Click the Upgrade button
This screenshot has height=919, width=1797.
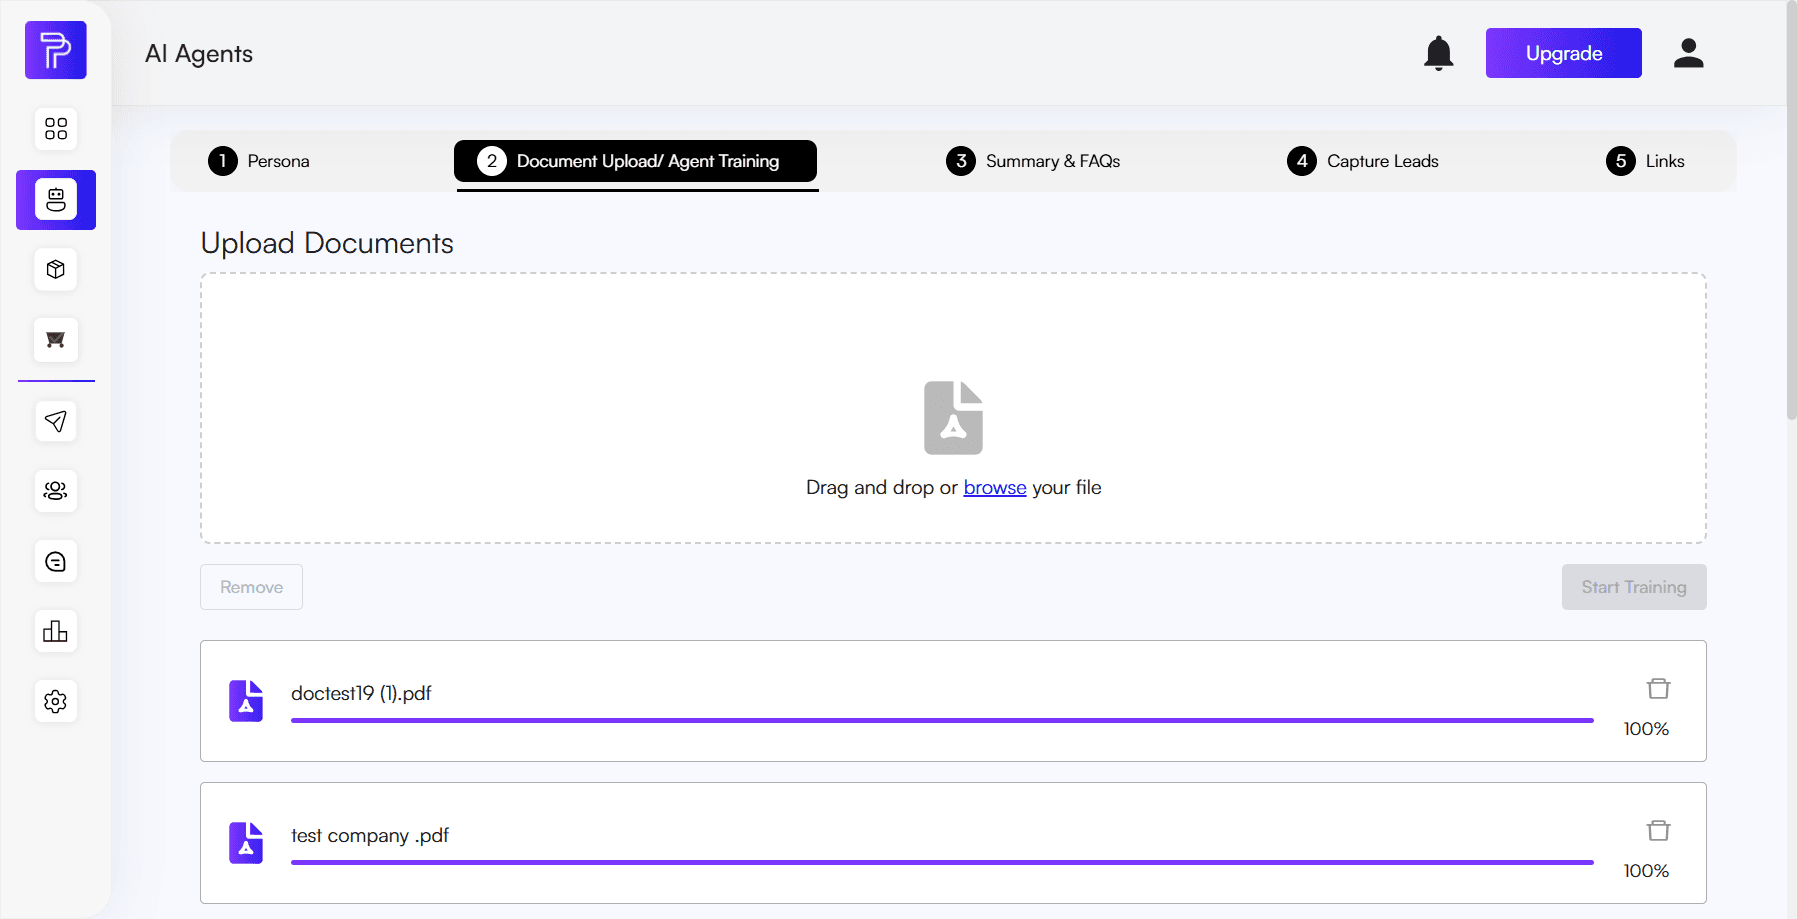[1563, 53]
